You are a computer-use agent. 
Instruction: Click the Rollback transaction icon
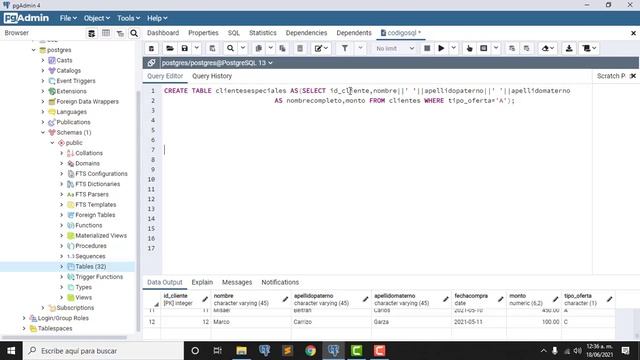pyautogui.click(x=527, y=49)
